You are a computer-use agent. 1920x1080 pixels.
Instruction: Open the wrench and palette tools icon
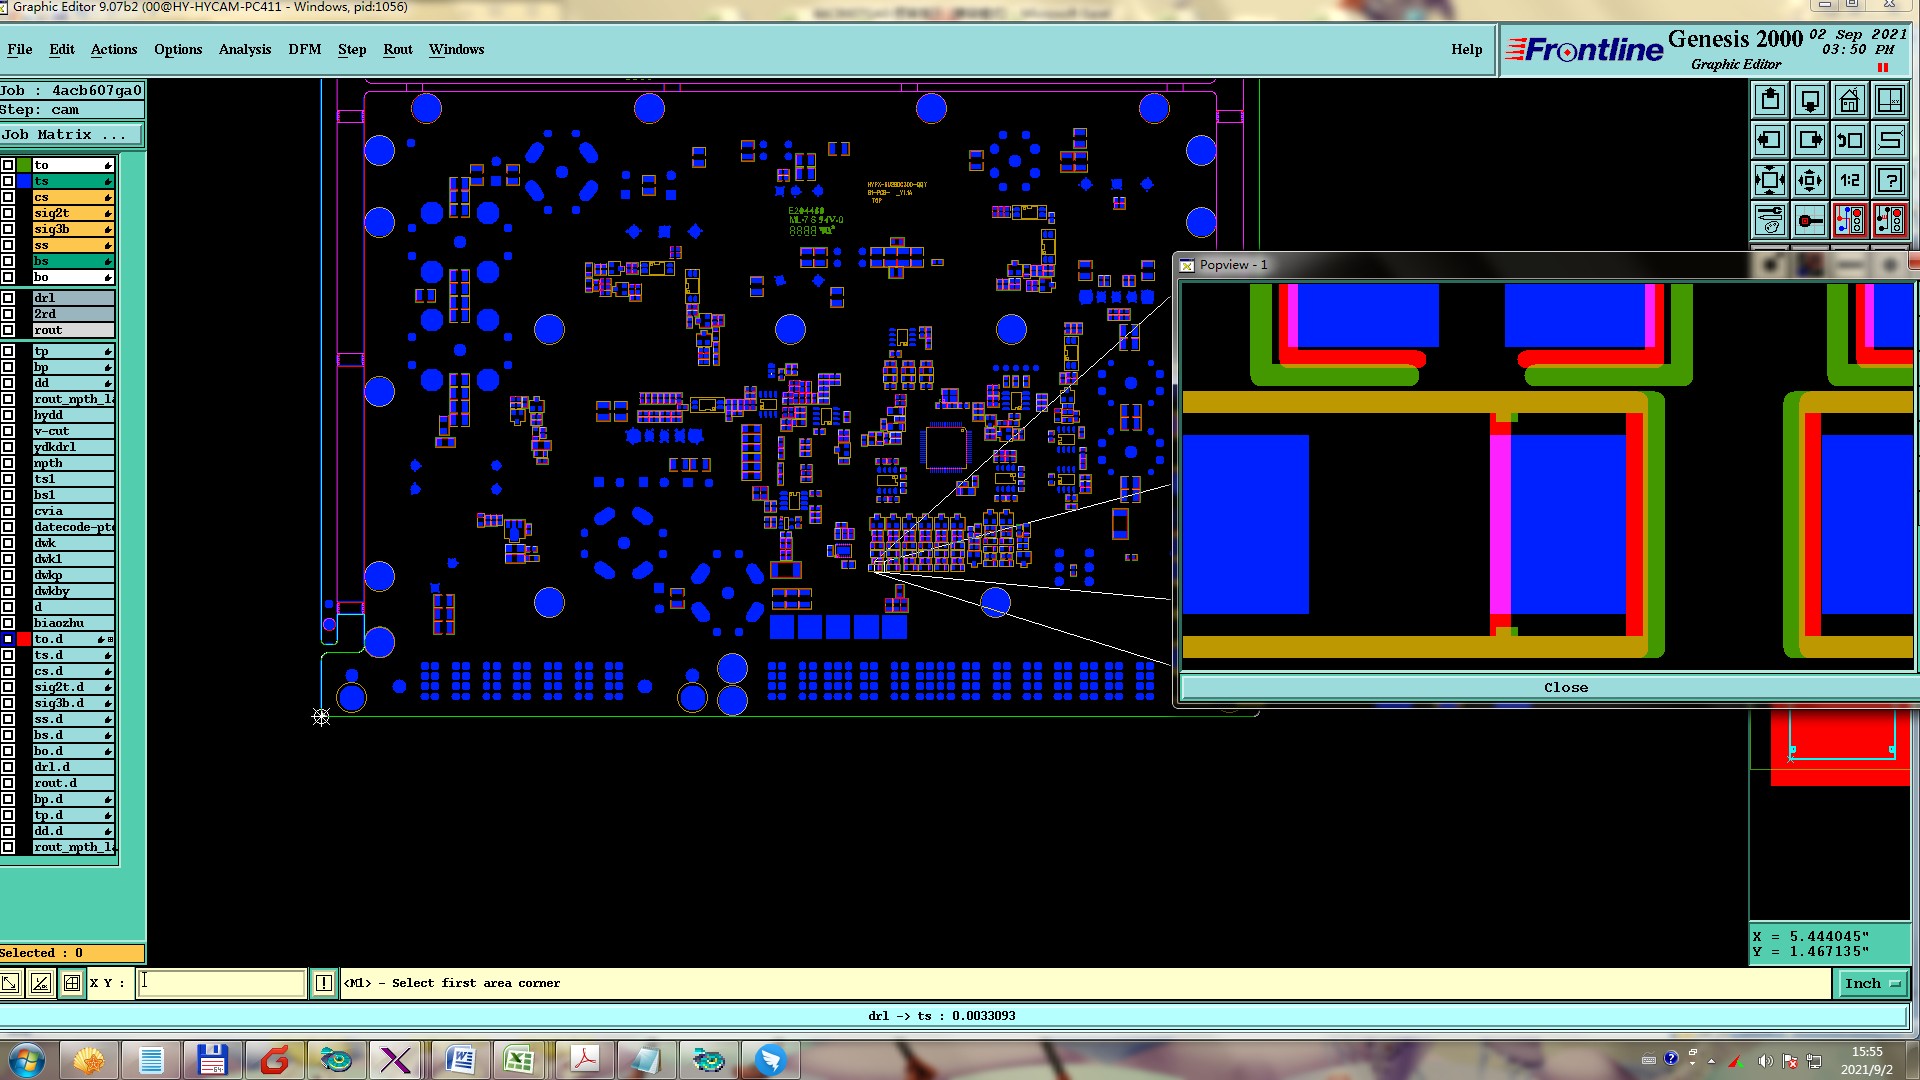[1770, 220]
